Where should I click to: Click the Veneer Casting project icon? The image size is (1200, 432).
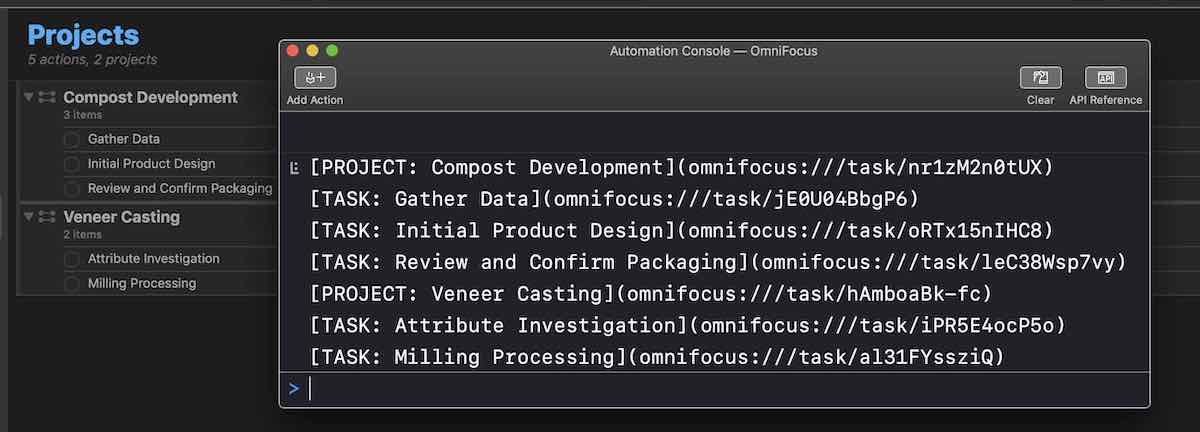(47, 217)
